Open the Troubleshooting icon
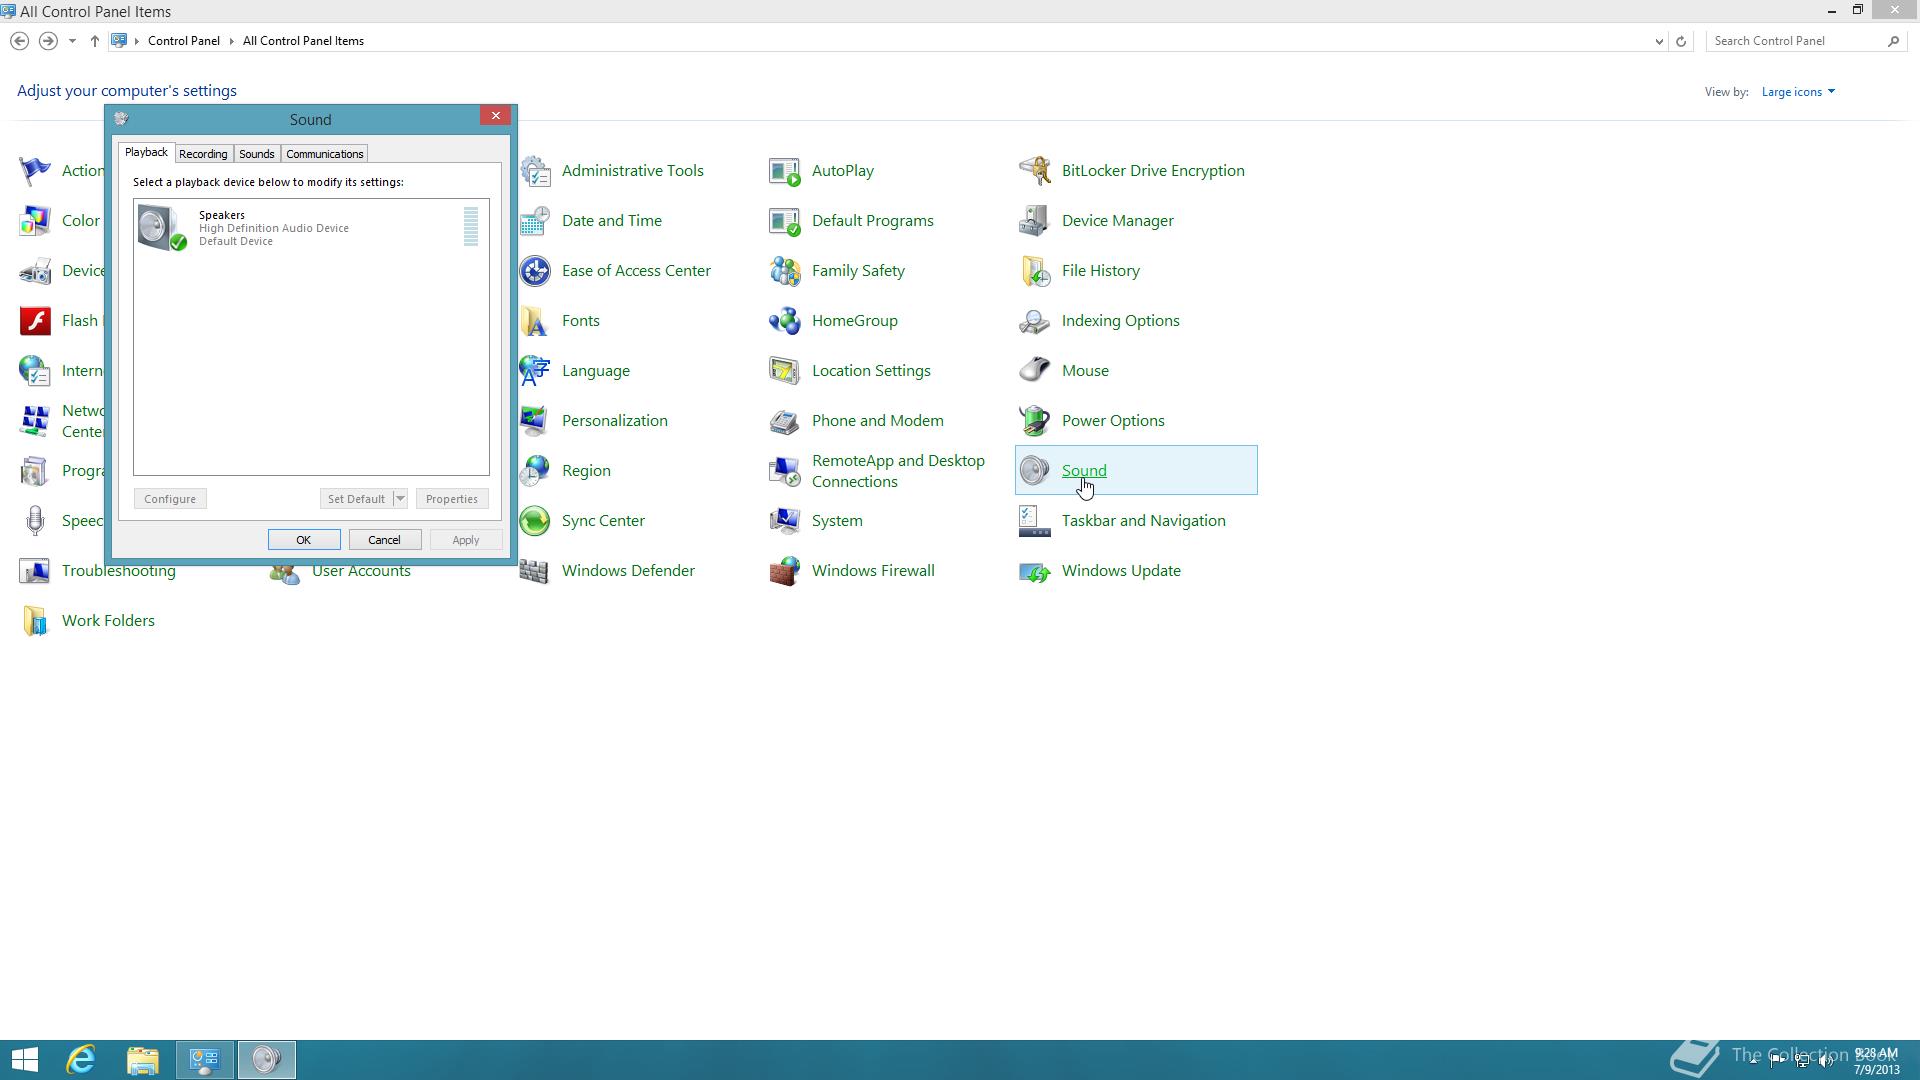1920x1080 pixels. (x=35, y=571)
